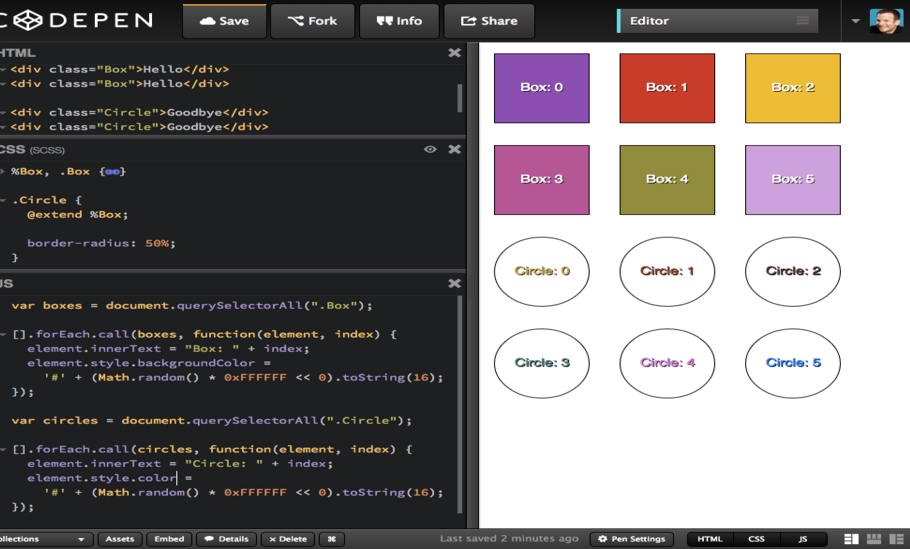This screenshot has height=549, width=910.
Task: Click the var circles declaration line
Action: point(211,421)
